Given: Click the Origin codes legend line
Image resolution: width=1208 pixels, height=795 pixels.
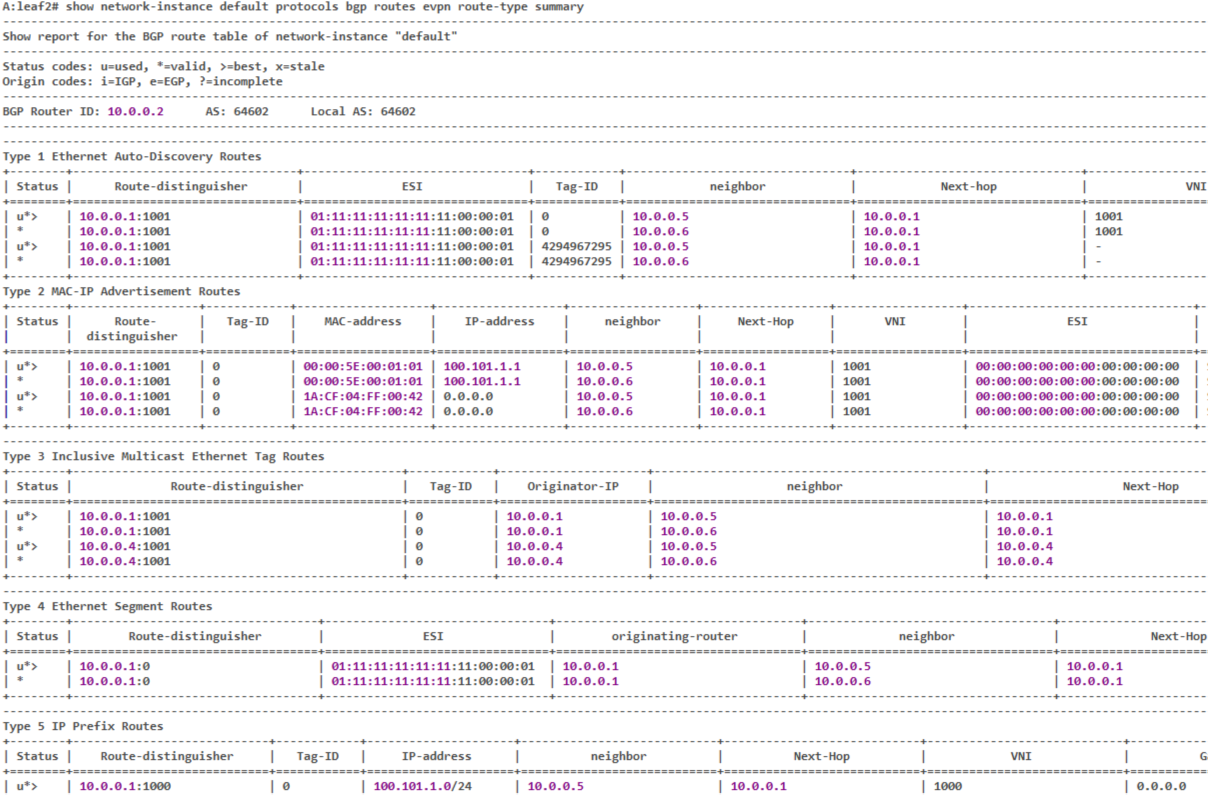Looking at the screenshot, I should point(142,81).
